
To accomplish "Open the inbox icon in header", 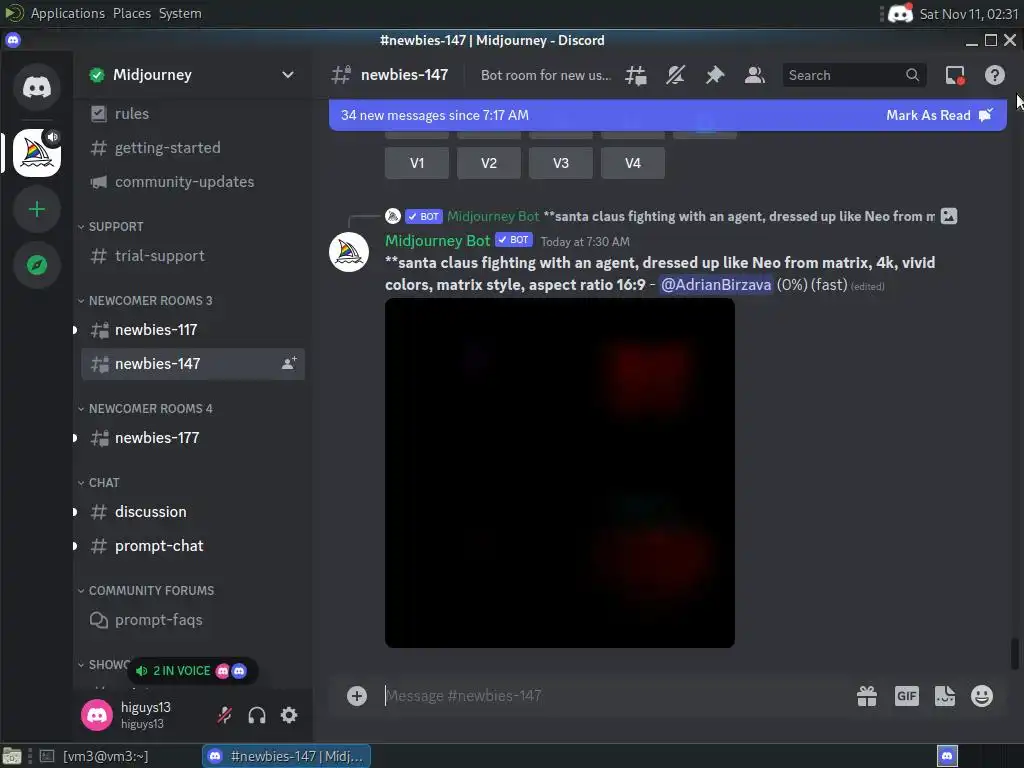I will 955,76.
